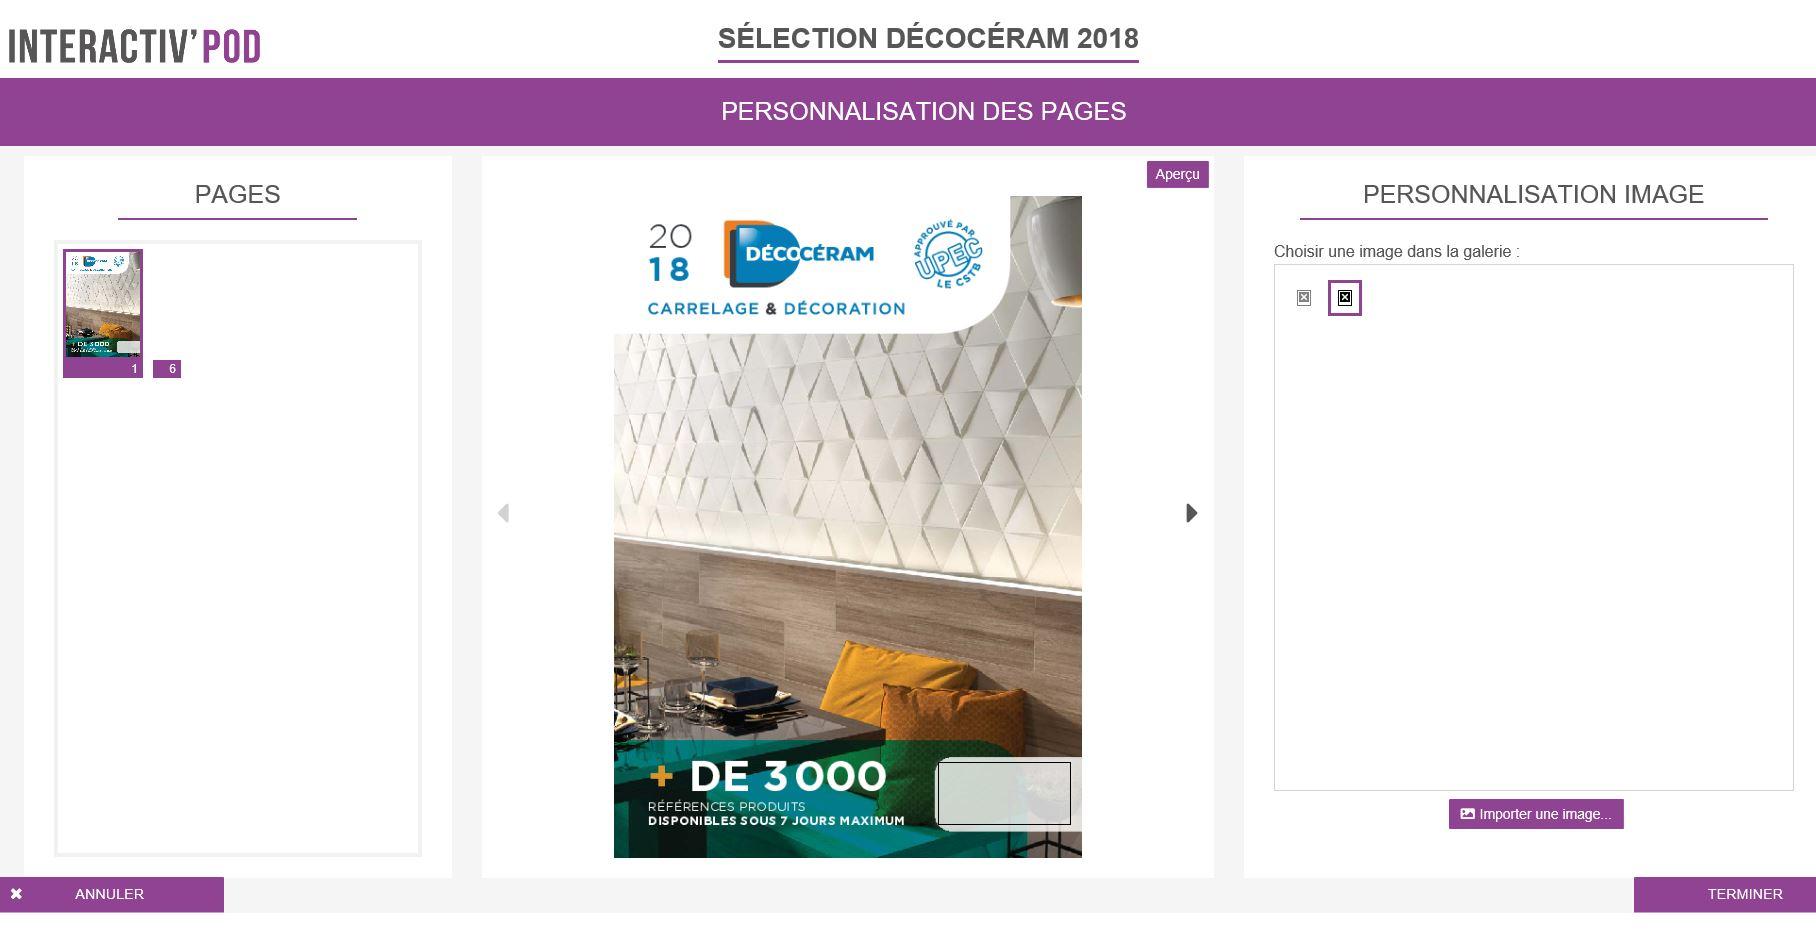Open the Aperçu preview
Image resolution: width=1816 pixels, height=945 pixels.
point(1177,174)
